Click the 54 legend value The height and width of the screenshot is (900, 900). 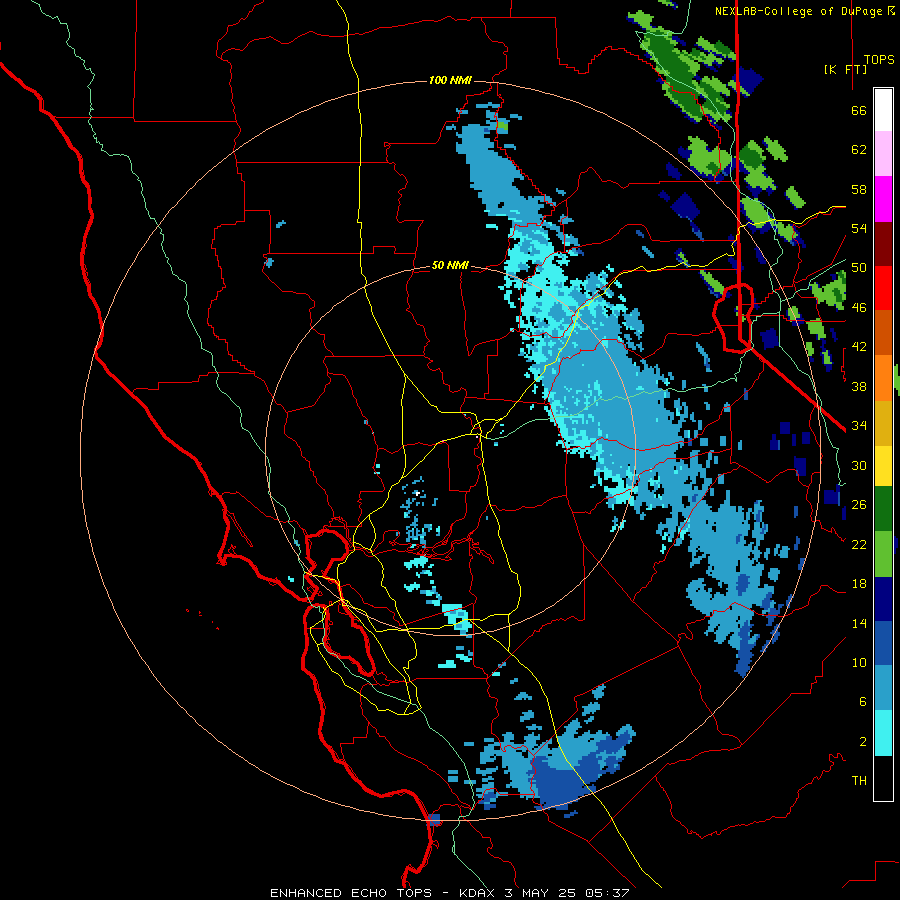(859, 229)
